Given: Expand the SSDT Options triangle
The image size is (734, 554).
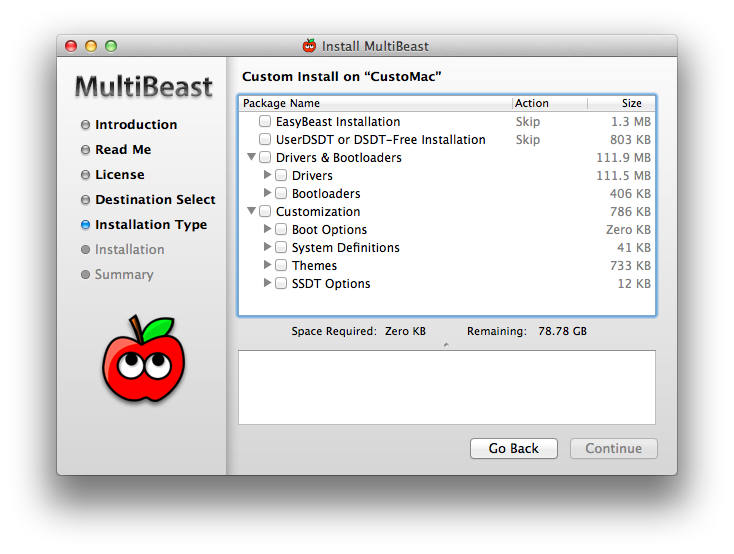Looking at the screenshot, I should coord(267,282).
